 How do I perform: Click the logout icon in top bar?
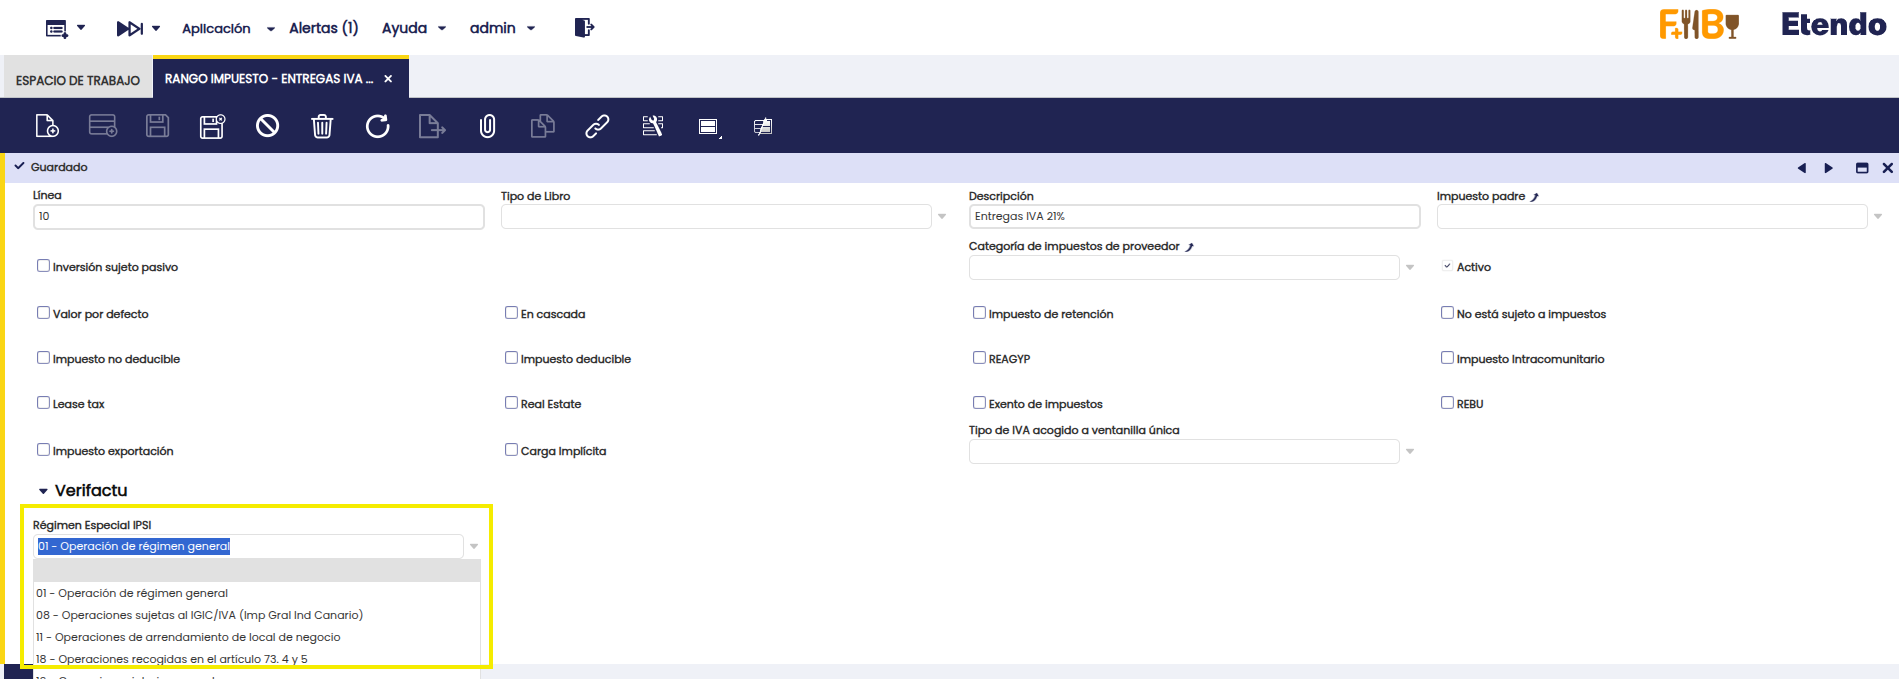click(584, 28)
